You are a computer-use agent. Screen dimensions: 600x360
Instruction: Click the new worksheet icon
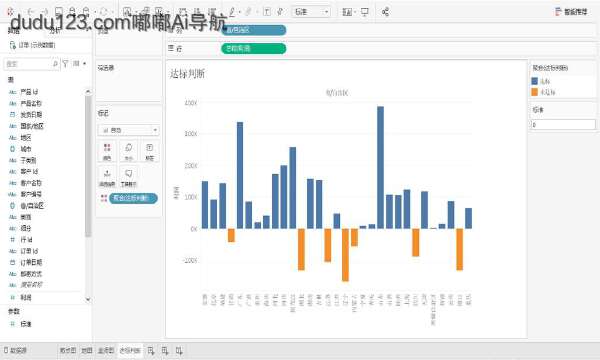[x=151, y=350]
